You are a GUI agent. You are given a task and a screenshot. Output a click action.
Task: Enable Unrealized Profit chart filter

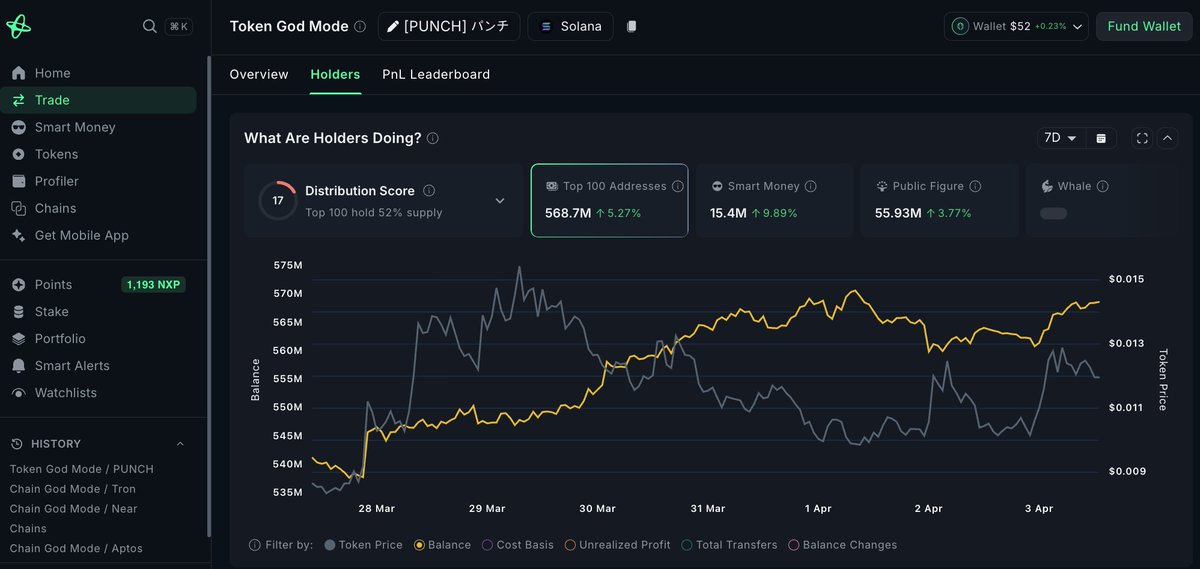click(570, 545)
